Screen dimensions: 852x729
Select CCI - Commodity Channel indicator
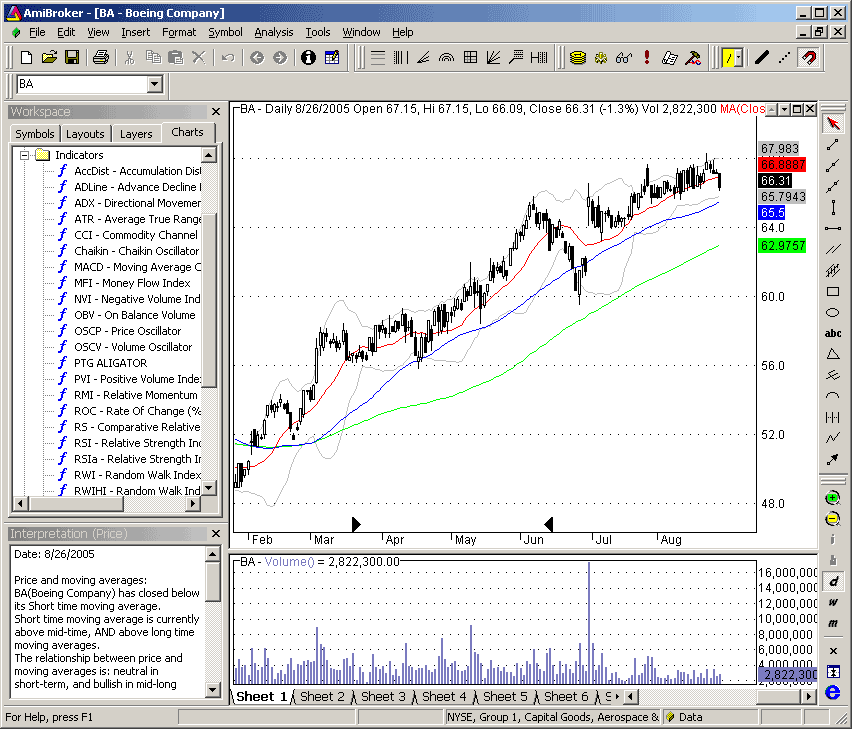point(136,235)
